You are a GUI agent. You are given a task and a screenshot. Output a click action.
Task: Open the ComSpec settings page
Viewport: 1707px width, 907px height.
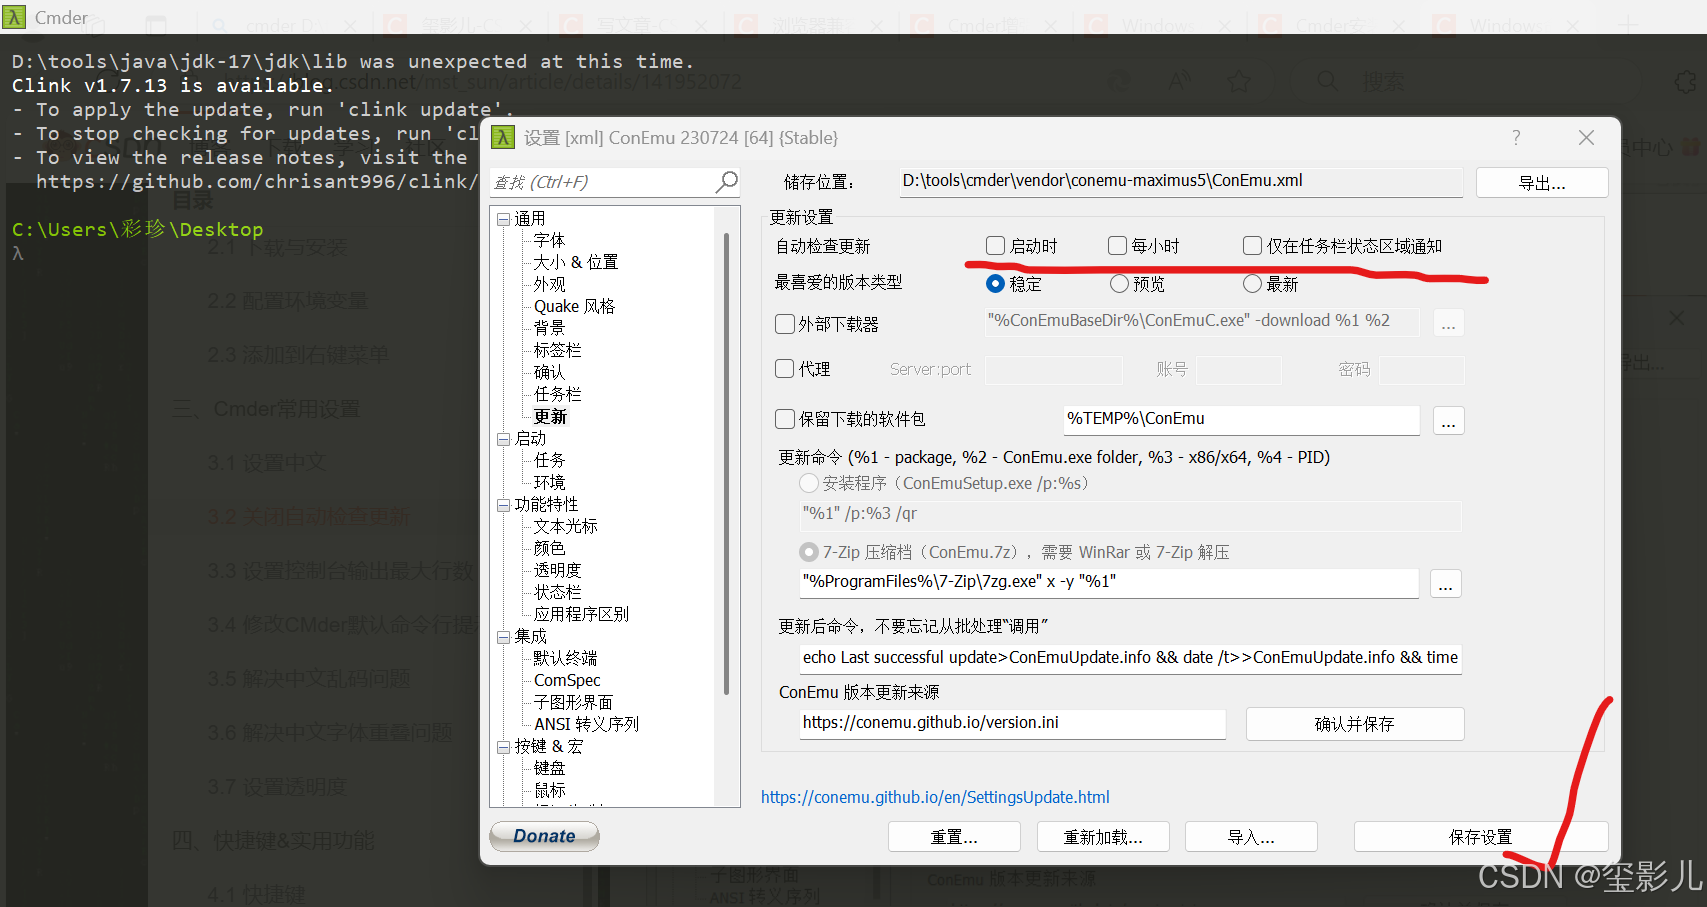click(567, 680)
